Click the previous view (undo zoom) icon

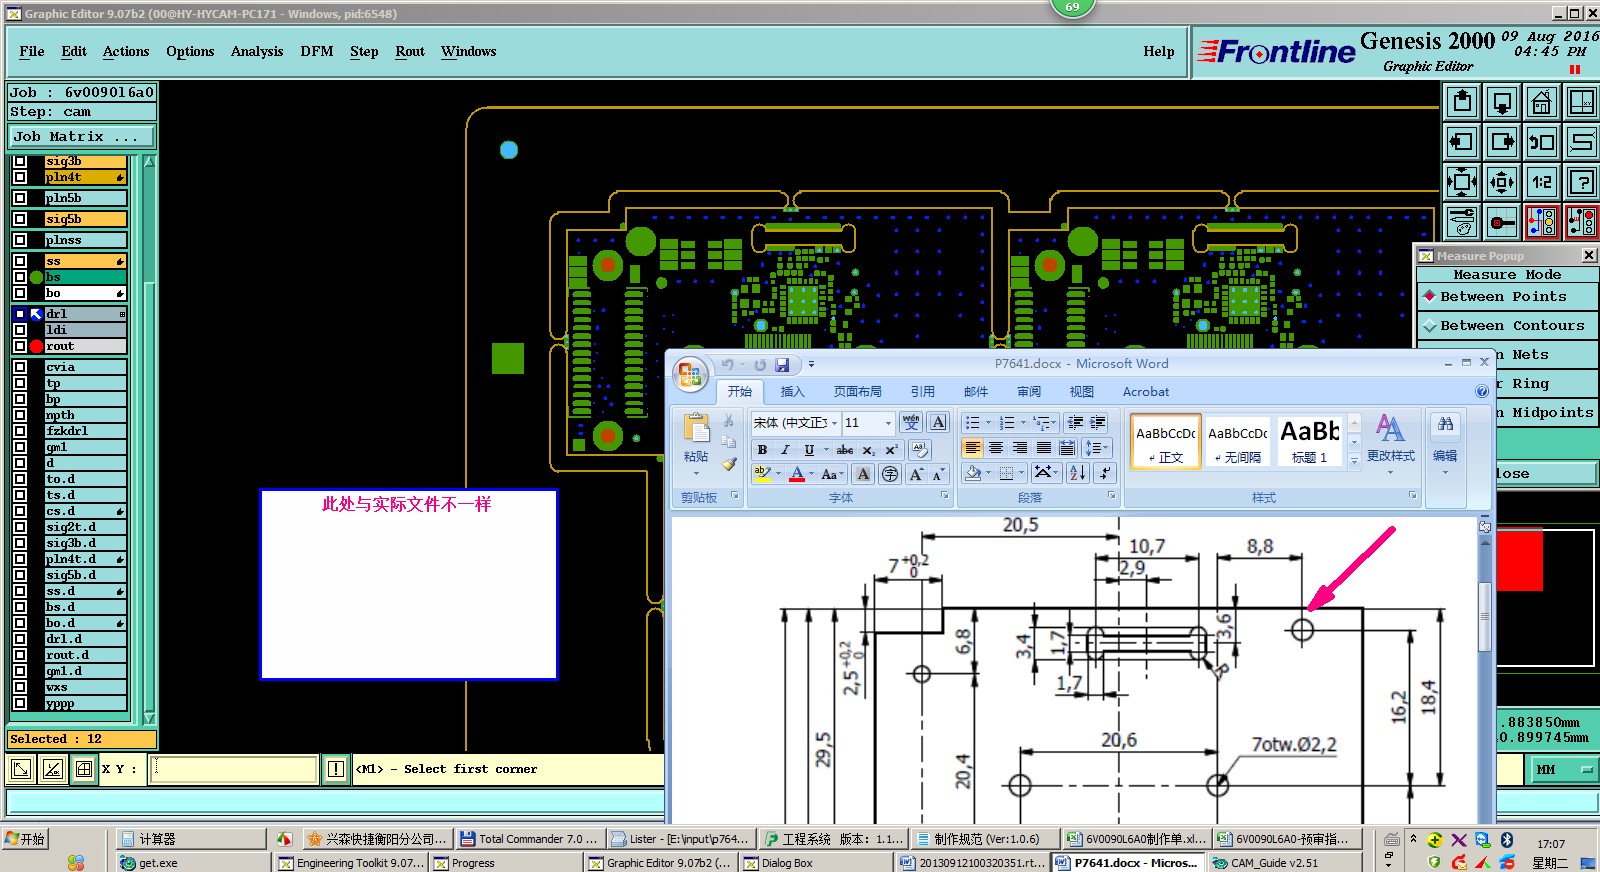(x=1541, y=141)
